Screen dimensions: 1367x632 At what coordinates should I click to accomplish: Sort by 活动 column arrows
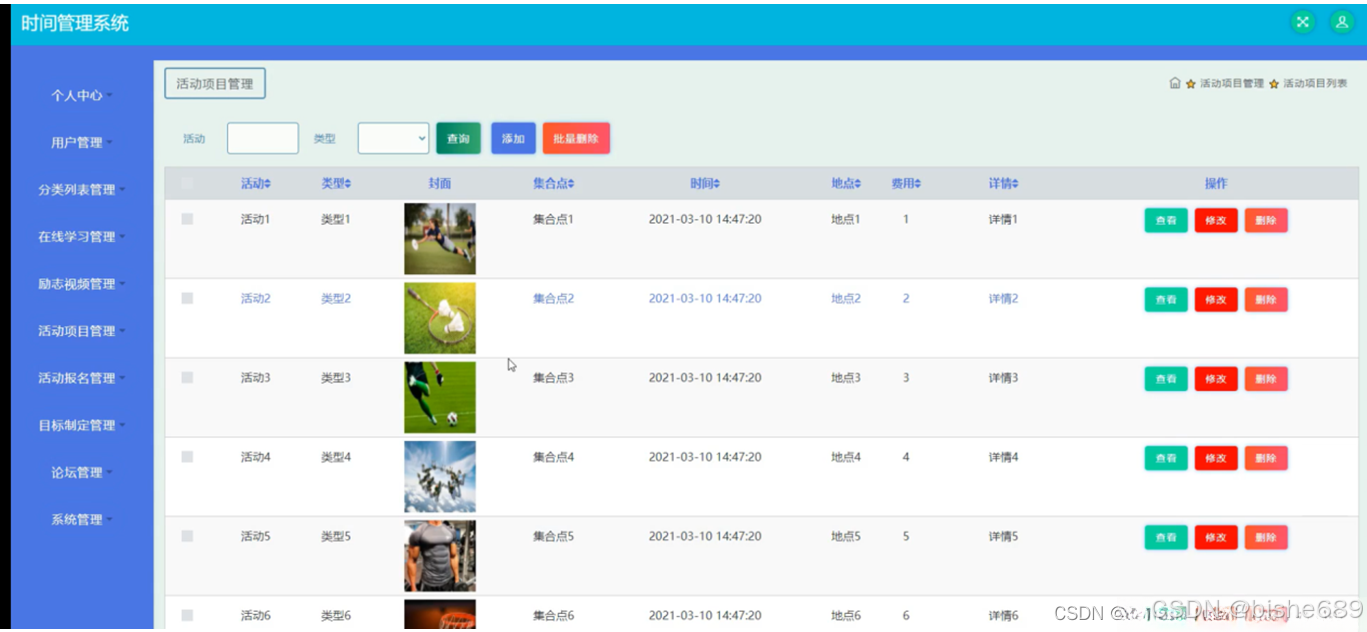[267, 184]
